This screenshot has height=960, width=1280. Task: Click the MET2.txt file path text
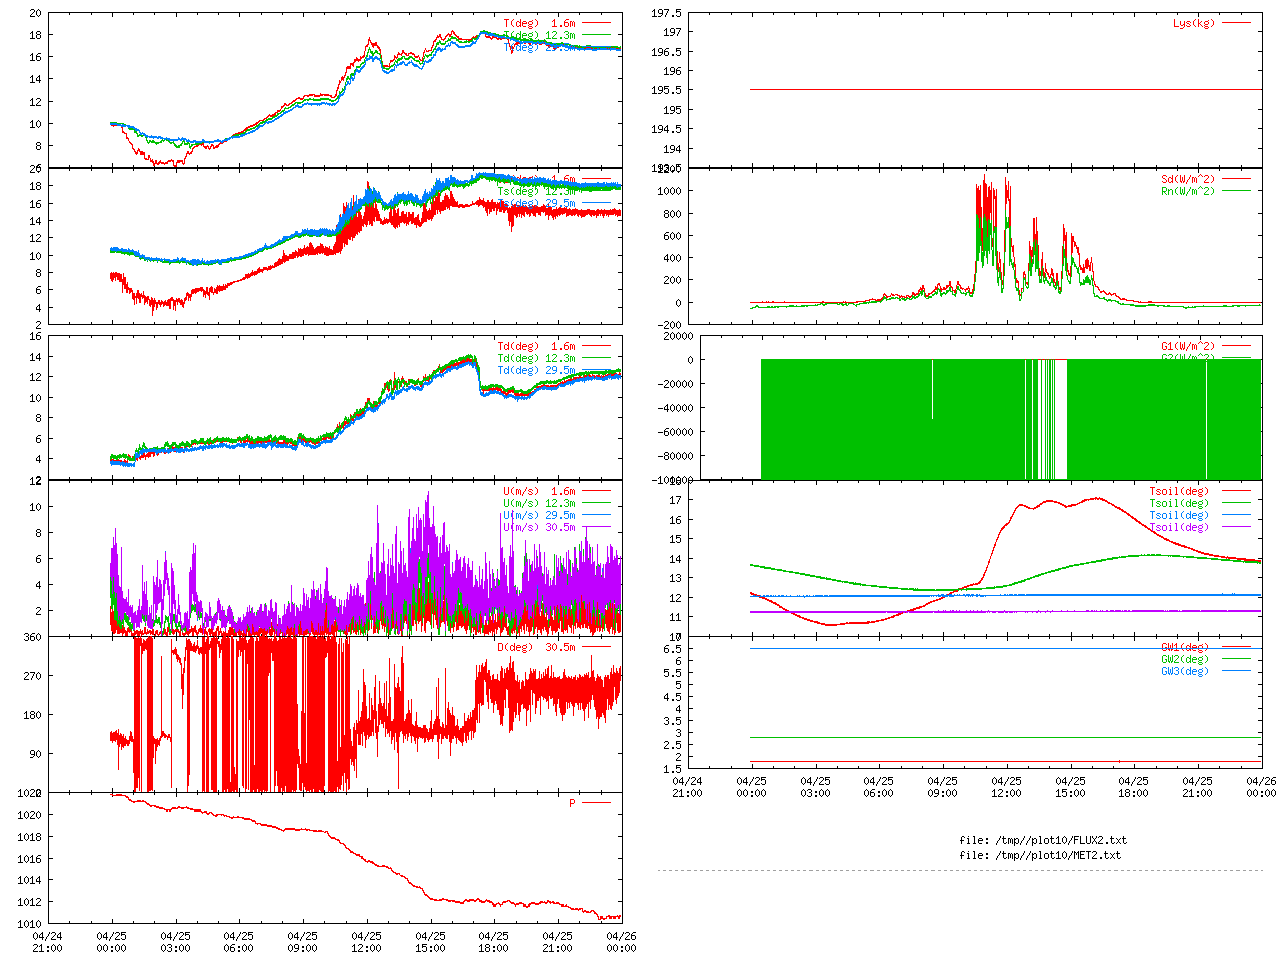1040,855
